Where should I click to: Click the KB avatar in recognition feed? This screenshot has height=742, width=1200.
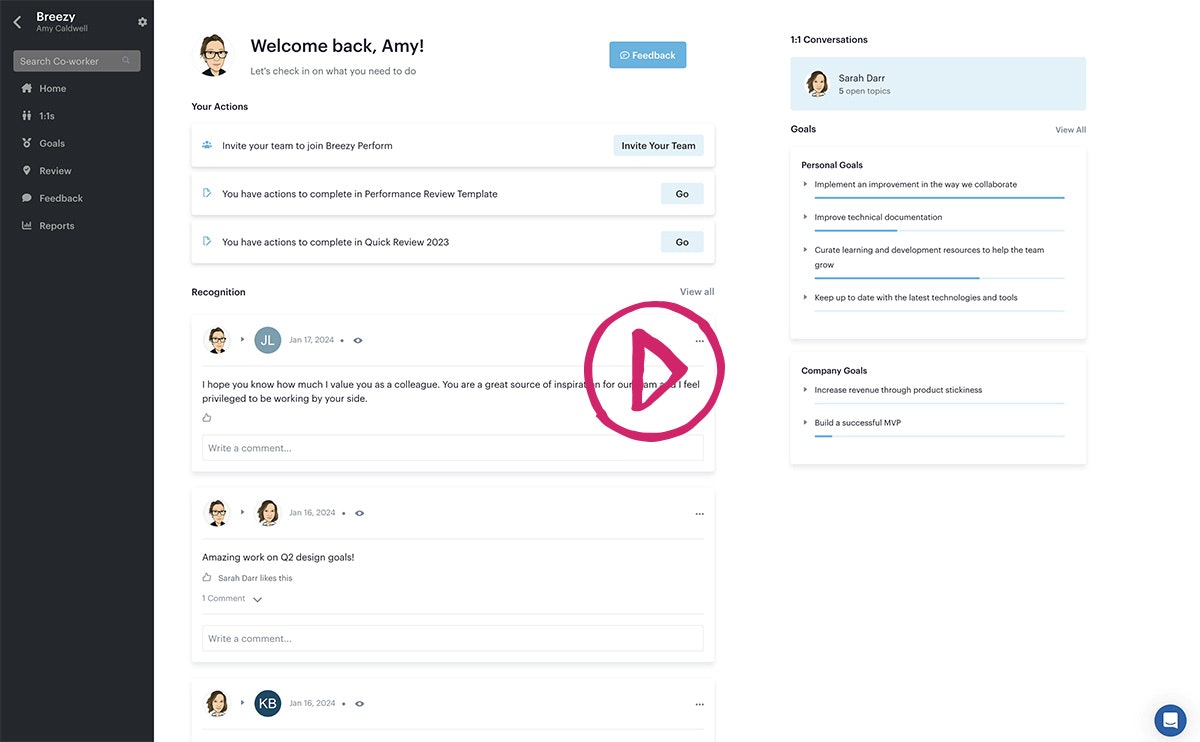268,703
